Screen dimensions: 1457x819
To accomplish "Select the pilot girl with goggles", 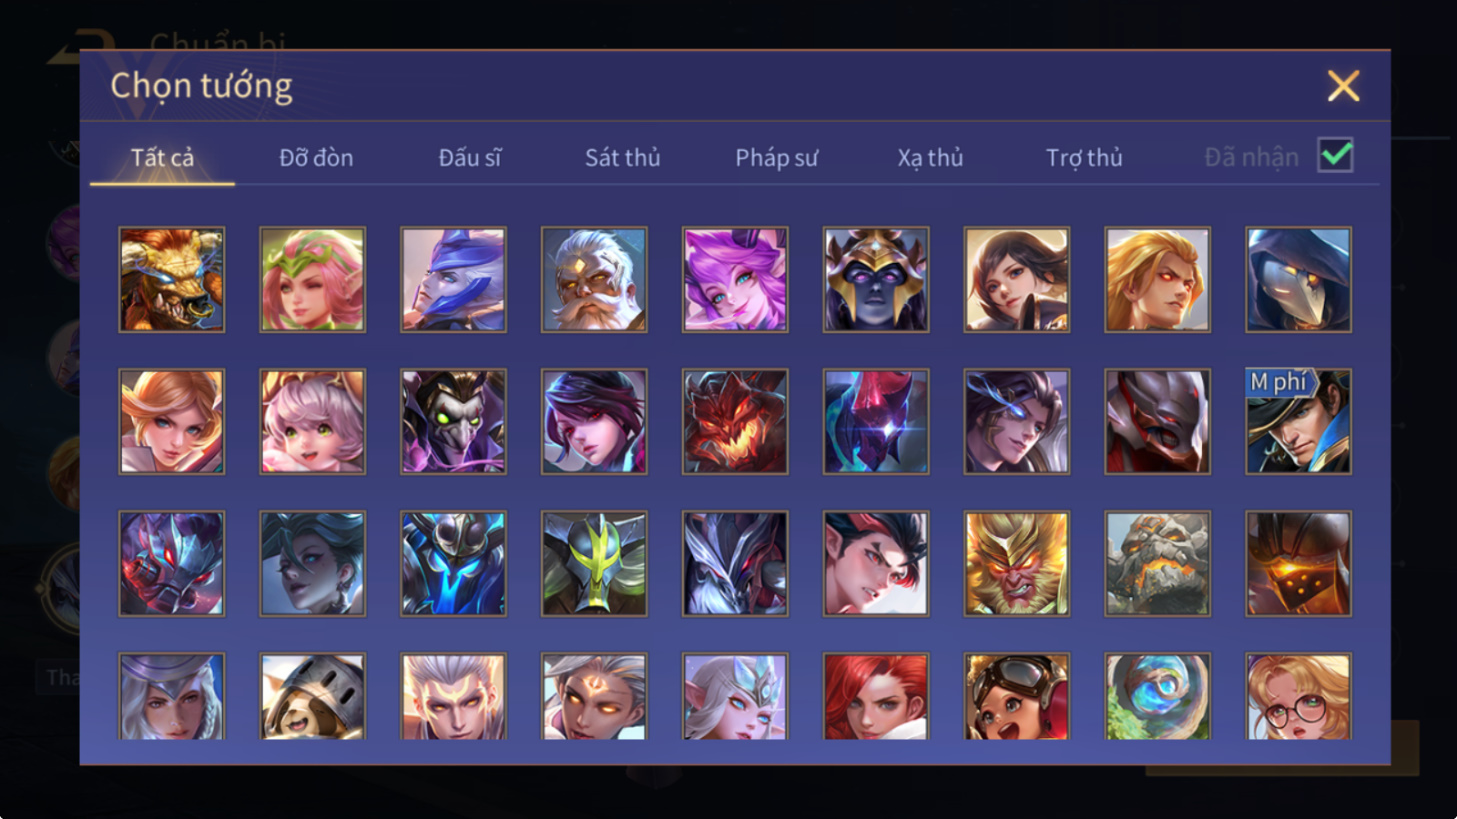I will point(1017,696).
